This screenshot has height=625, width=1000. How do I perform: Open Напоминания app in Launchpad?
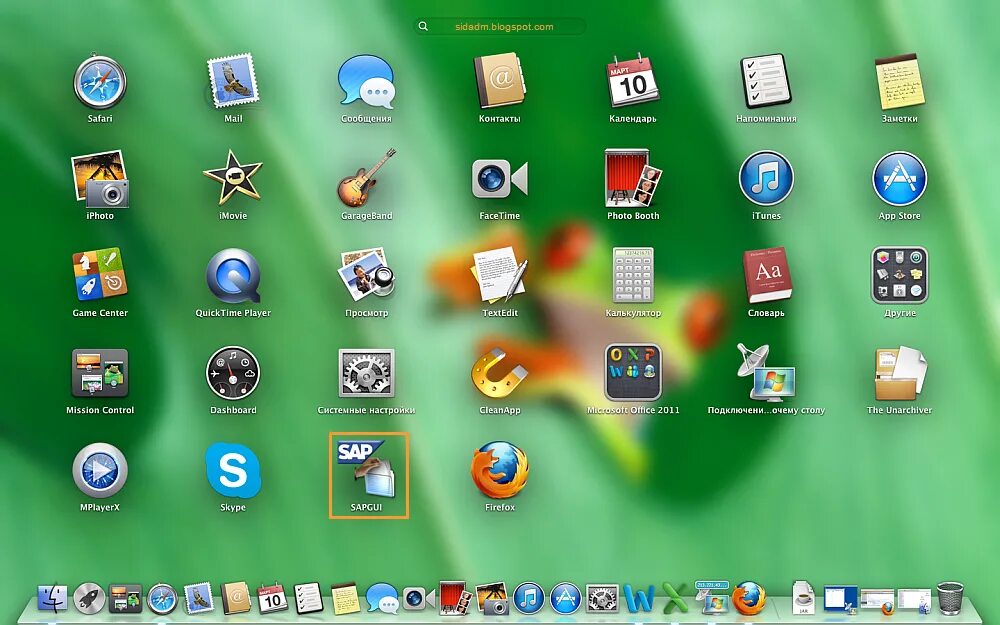point(766,82)
